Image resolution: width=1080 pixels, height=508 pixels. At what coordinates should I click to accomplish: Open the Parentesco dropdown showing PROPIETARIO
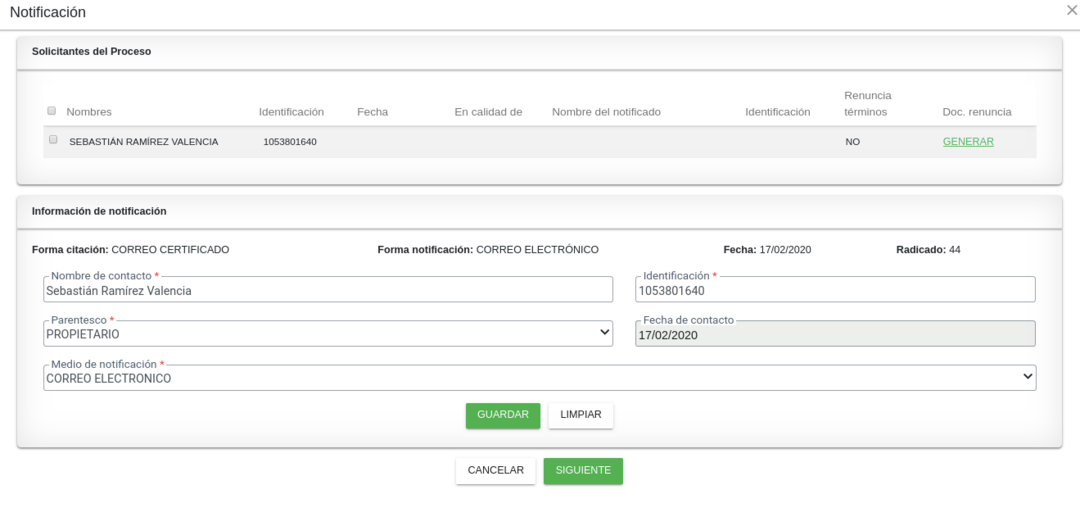[x=328, y=334]
